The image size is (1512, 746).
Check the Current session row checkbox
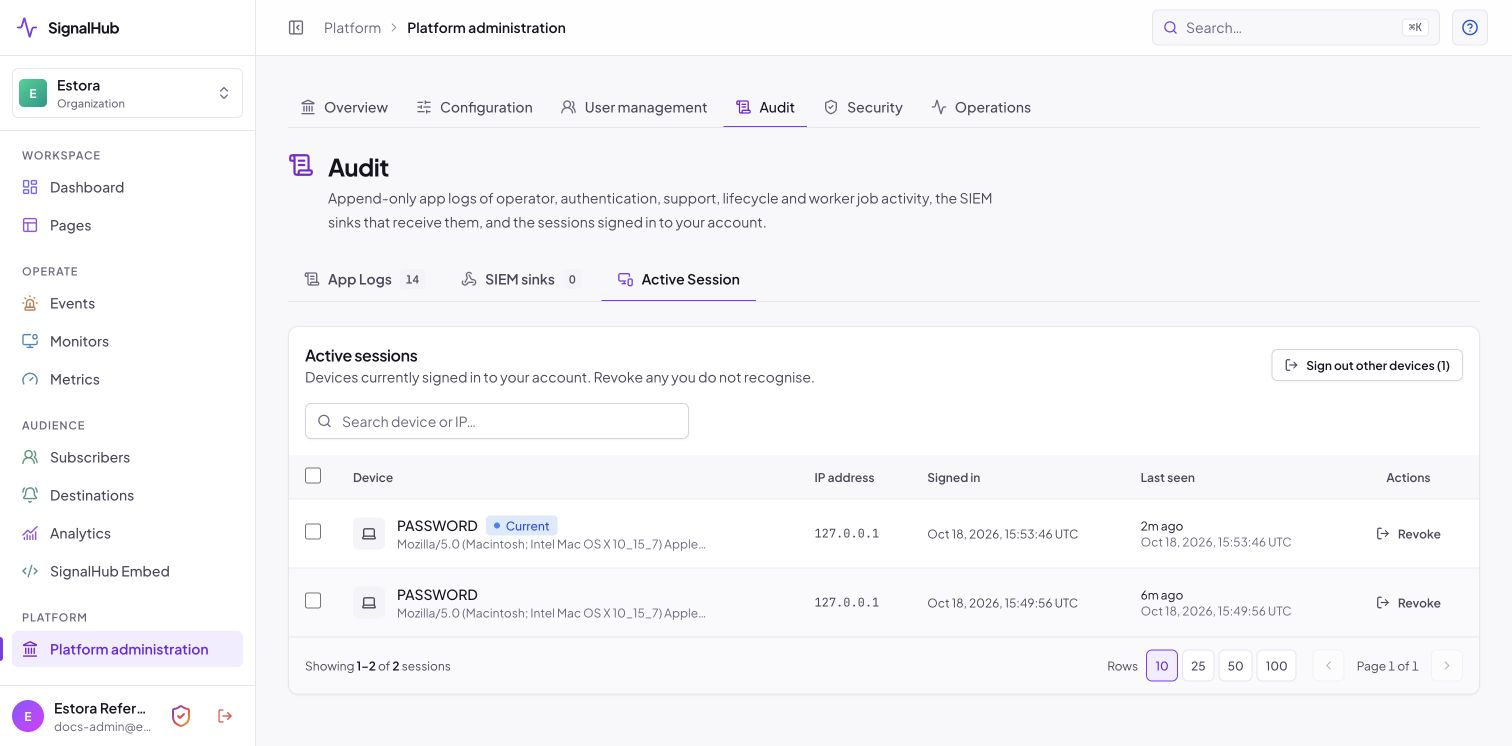pos(313,532)
